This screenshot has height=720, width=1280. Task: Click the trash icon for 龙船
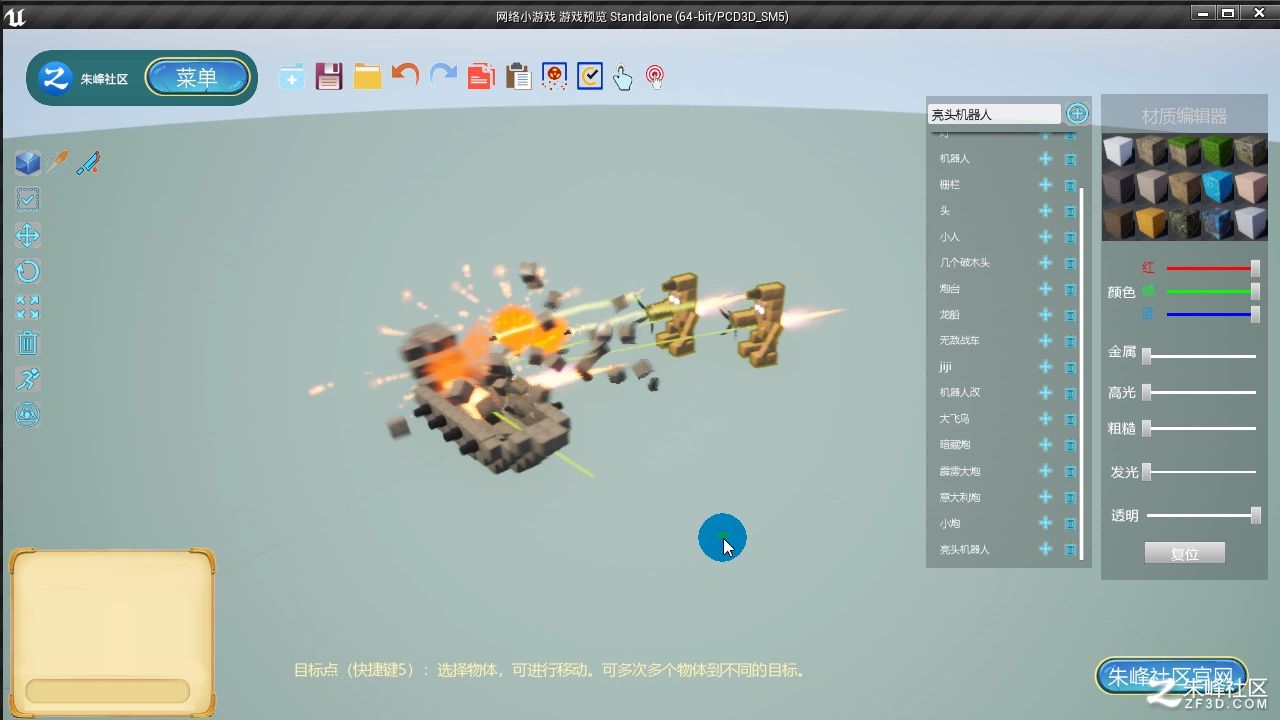pyautogui.click(x=1070, y=315)
